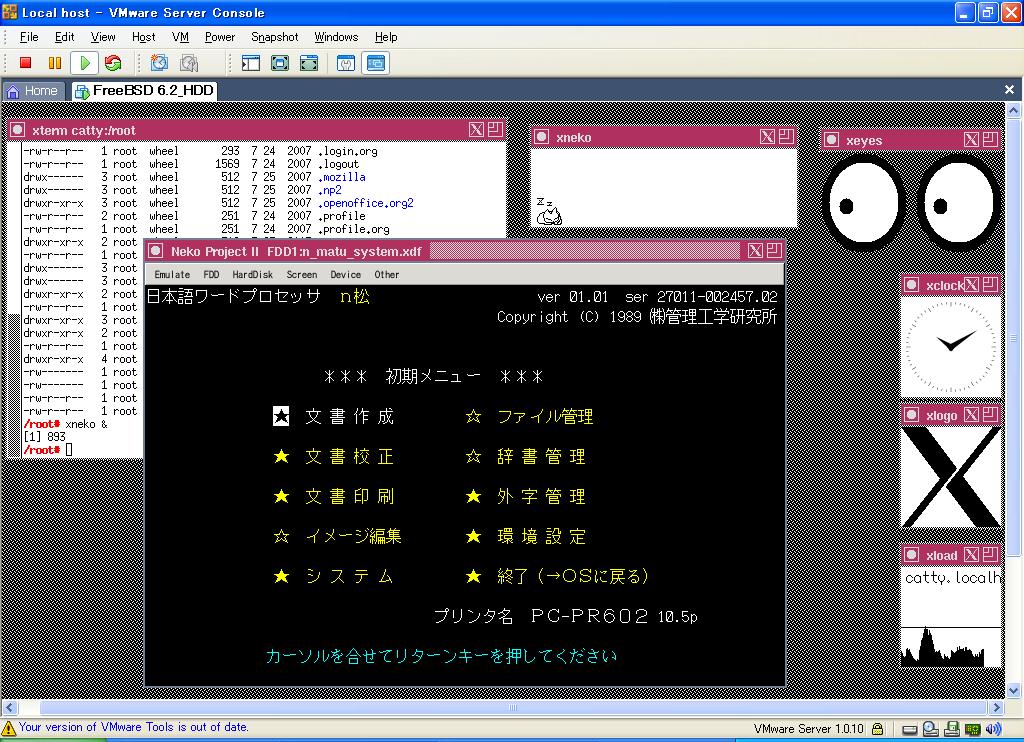This screenshot has width=1024, height=742.
Task: Click the green Power On play icon
Action: tap(84, 63)
